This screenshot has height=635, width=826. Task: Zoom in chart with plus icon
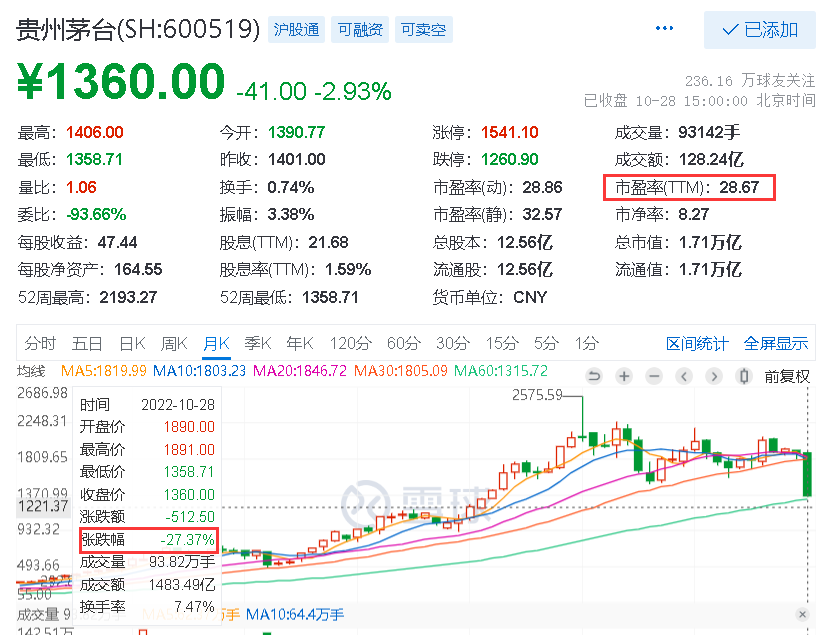tap(624, 376)
